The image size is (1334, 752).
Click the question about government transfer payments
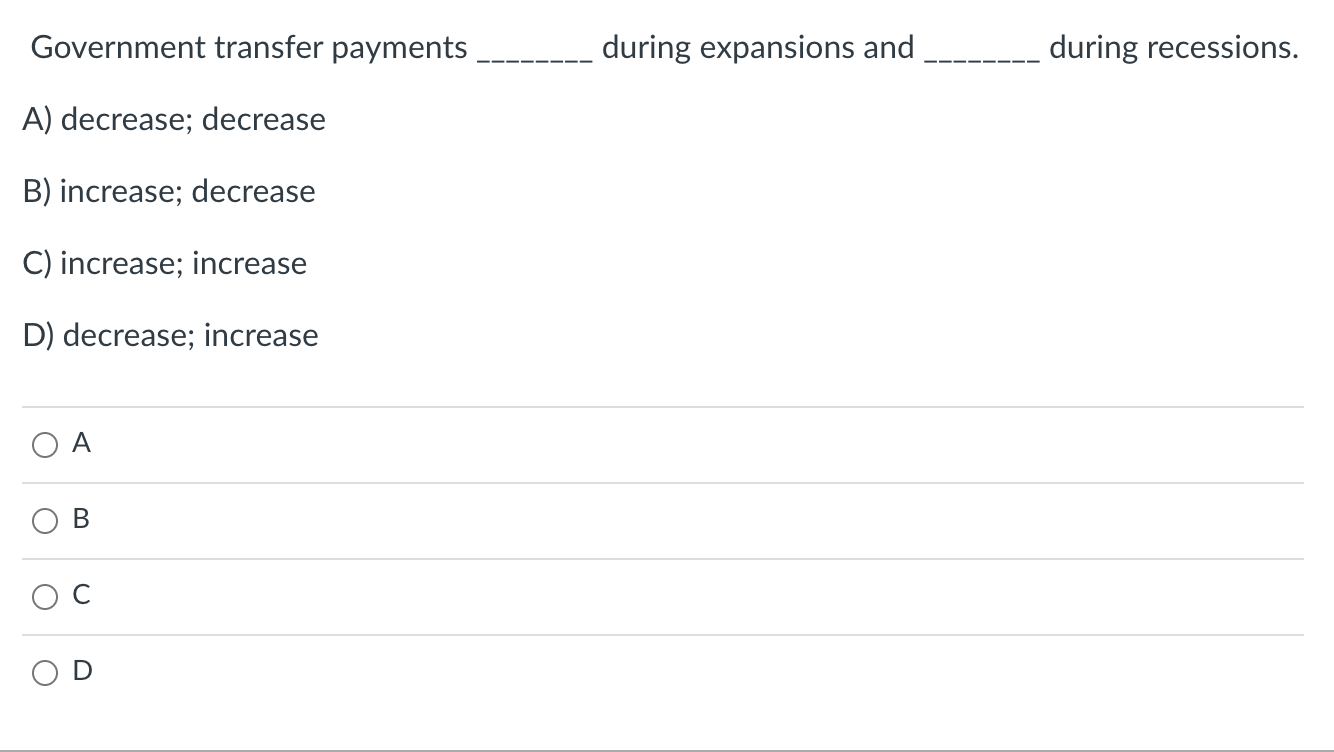pos(665,46)
